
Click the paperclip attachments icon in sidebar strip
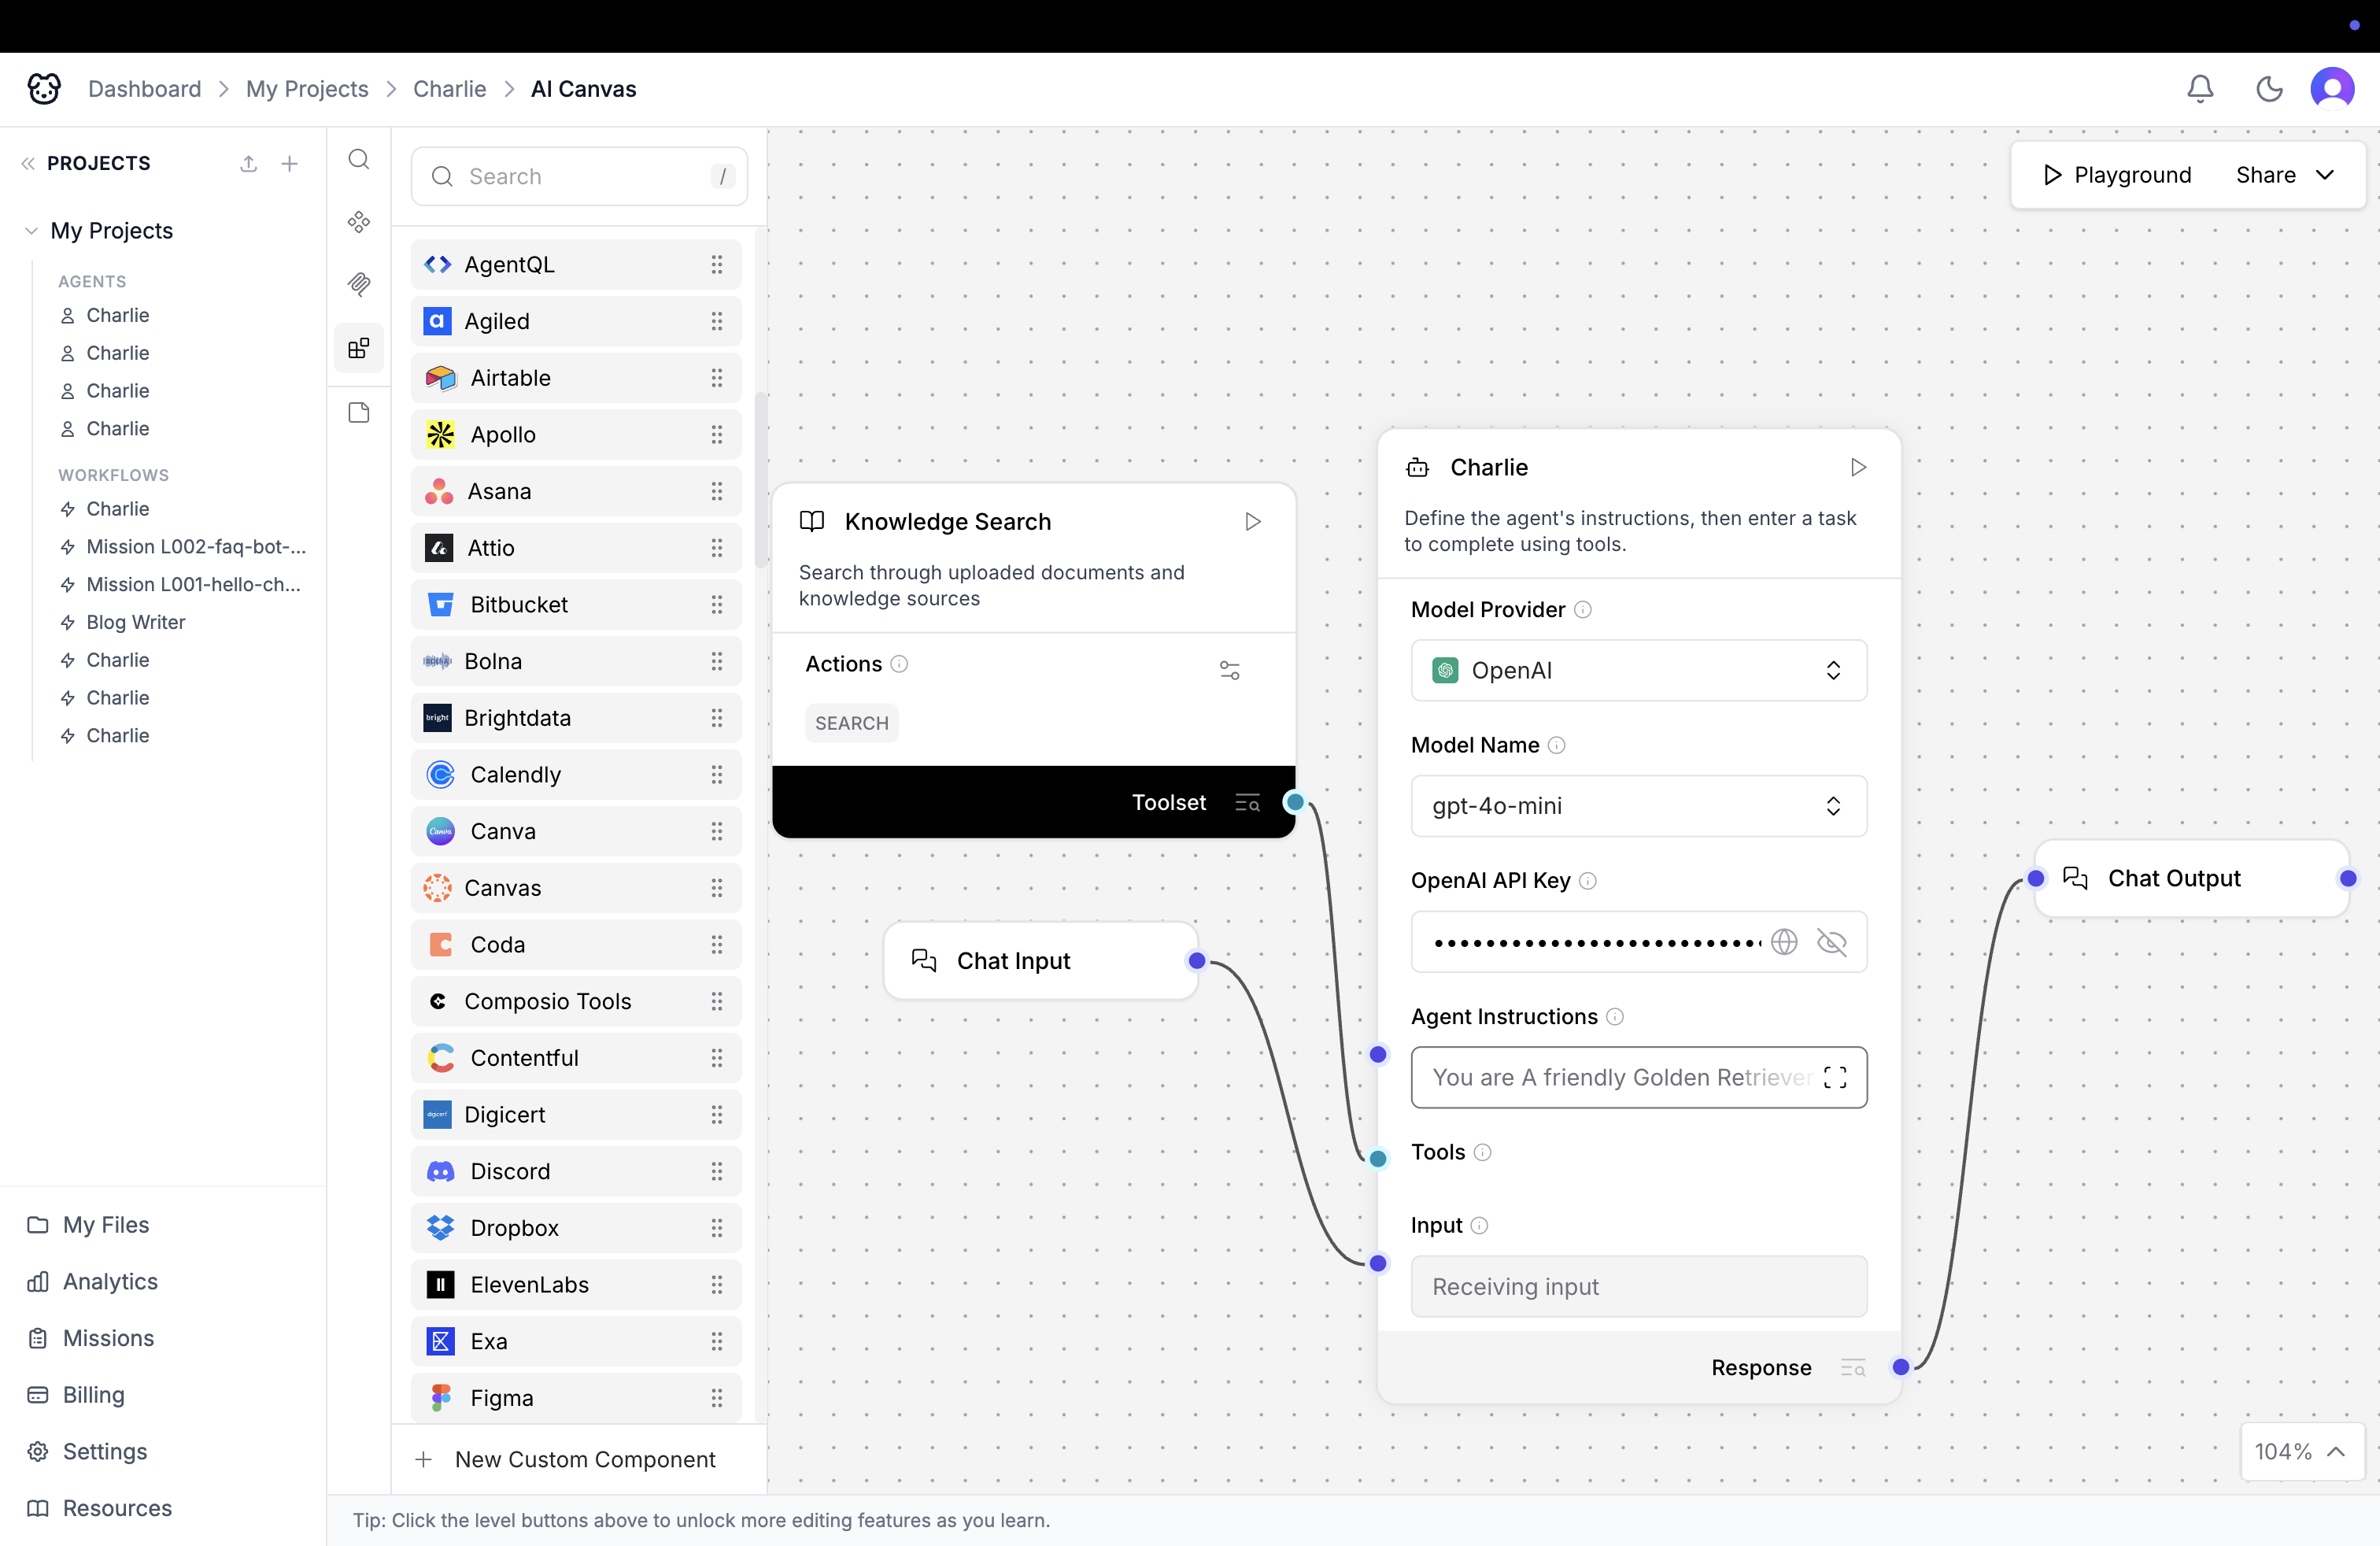359,284
